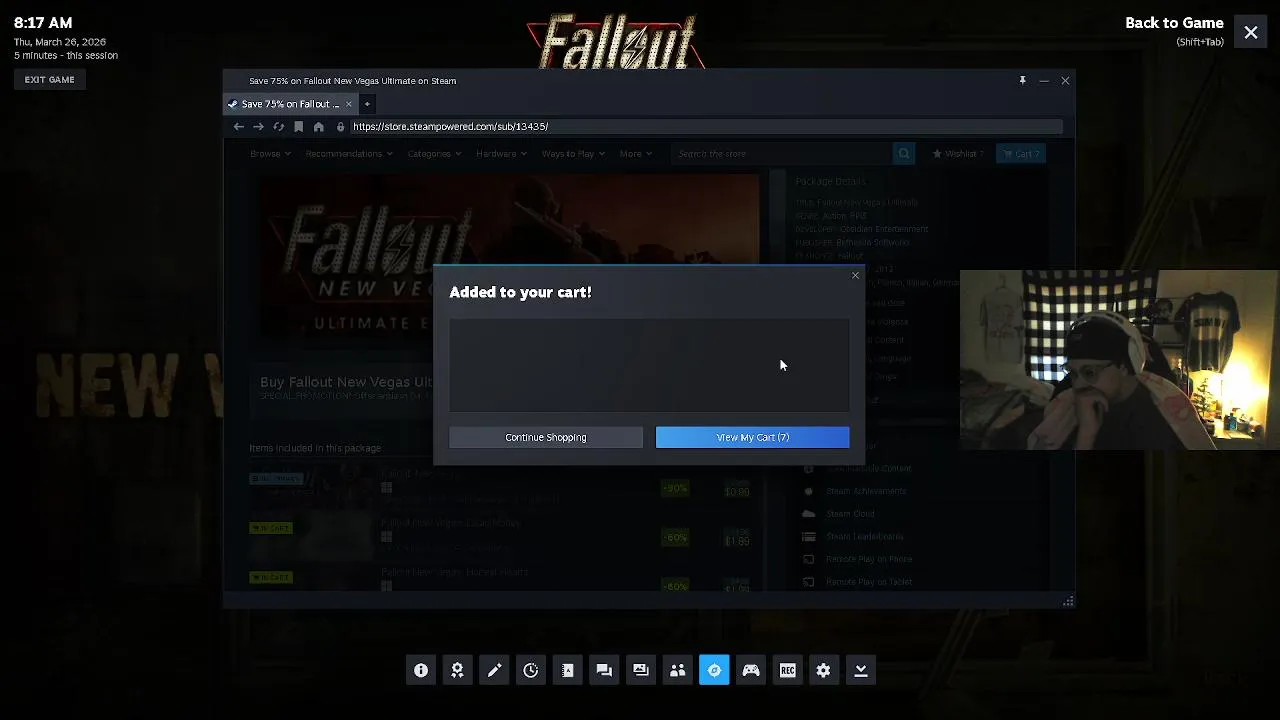Open the Cart button in store header
The width and height of the screenshot is (1280, 720).
click(1021, 154)
